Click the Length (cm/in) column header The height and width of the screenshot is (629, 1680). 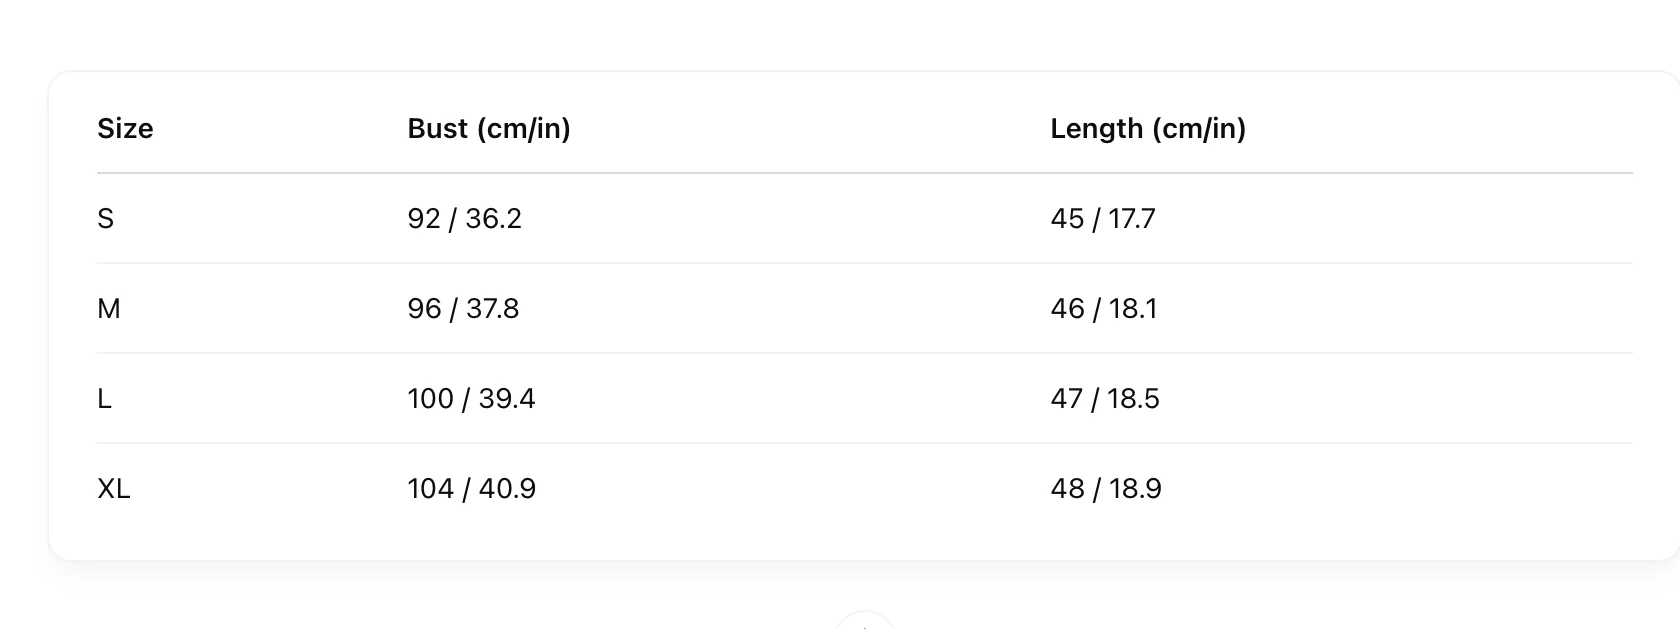click(x=1148, y=129)
